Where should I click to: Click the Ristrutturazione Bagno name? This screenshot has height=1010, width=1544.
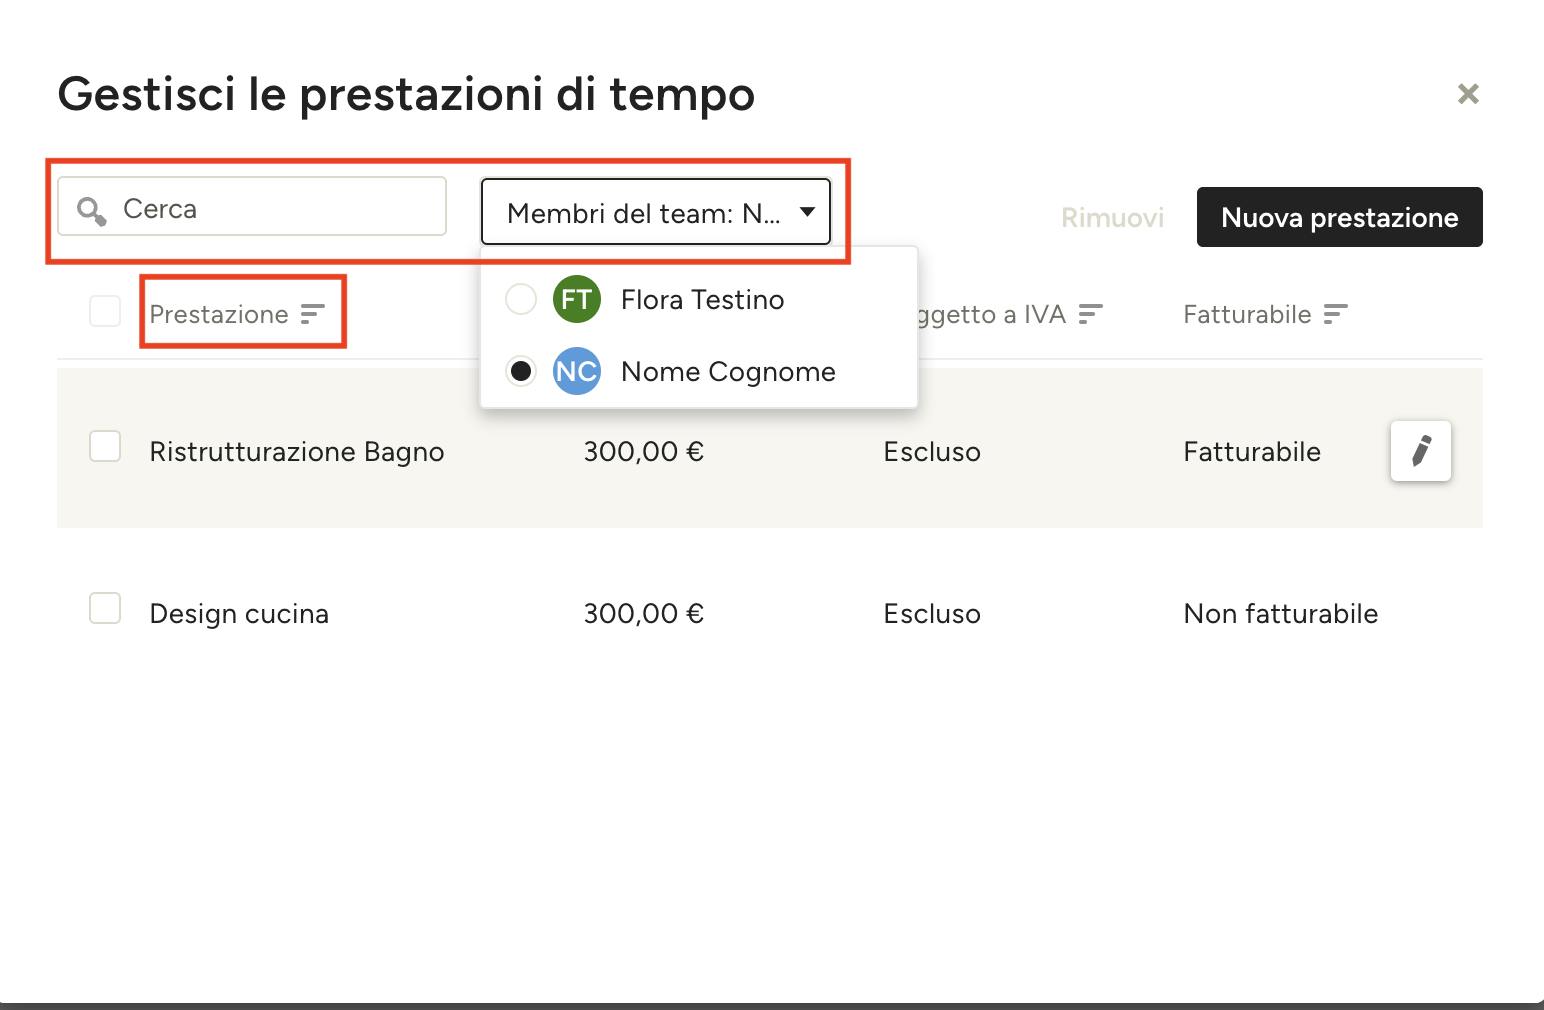[x=297, y=452]
